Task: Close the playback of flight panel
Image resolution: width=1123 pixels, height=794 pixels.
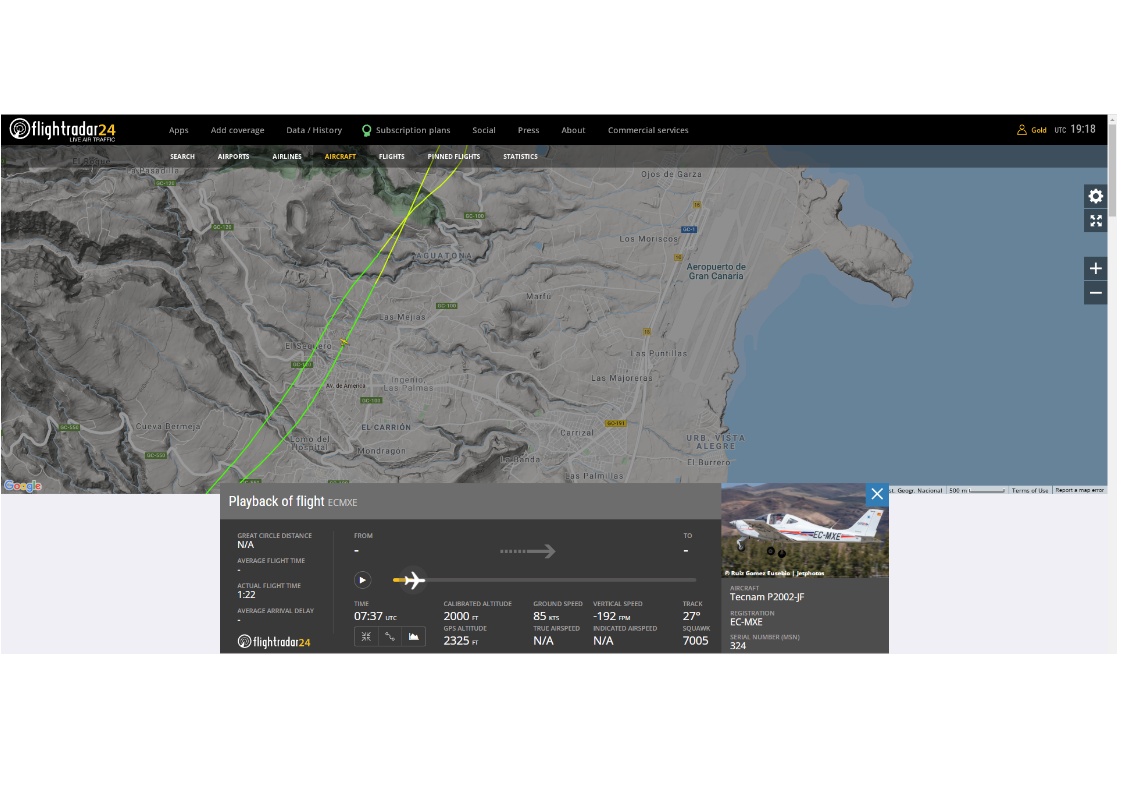Action: [x=877, y=494]
